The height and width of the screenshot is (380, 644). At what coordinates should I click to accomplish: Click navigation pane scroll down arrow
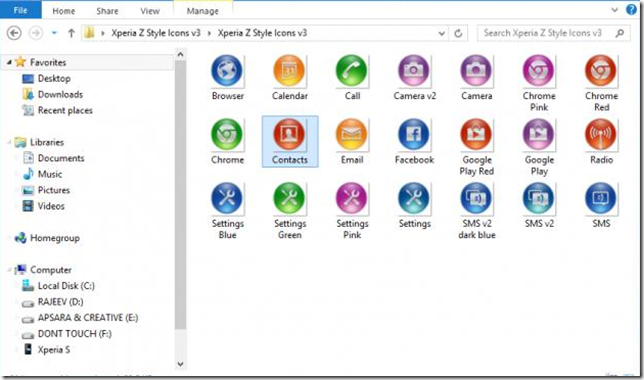click(x=180, y=364)
